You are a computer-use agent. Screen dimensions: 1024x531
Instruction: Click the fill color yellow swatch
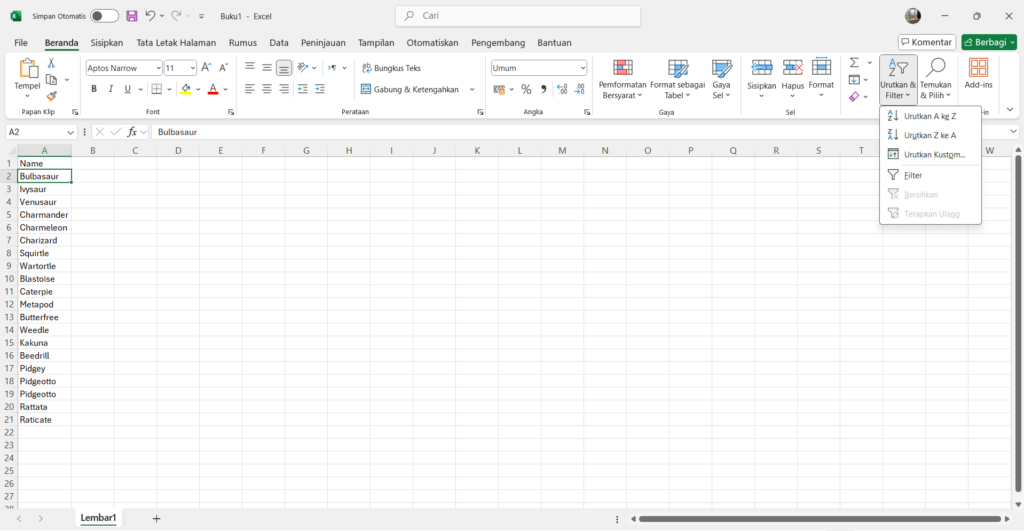coord(186,89)
